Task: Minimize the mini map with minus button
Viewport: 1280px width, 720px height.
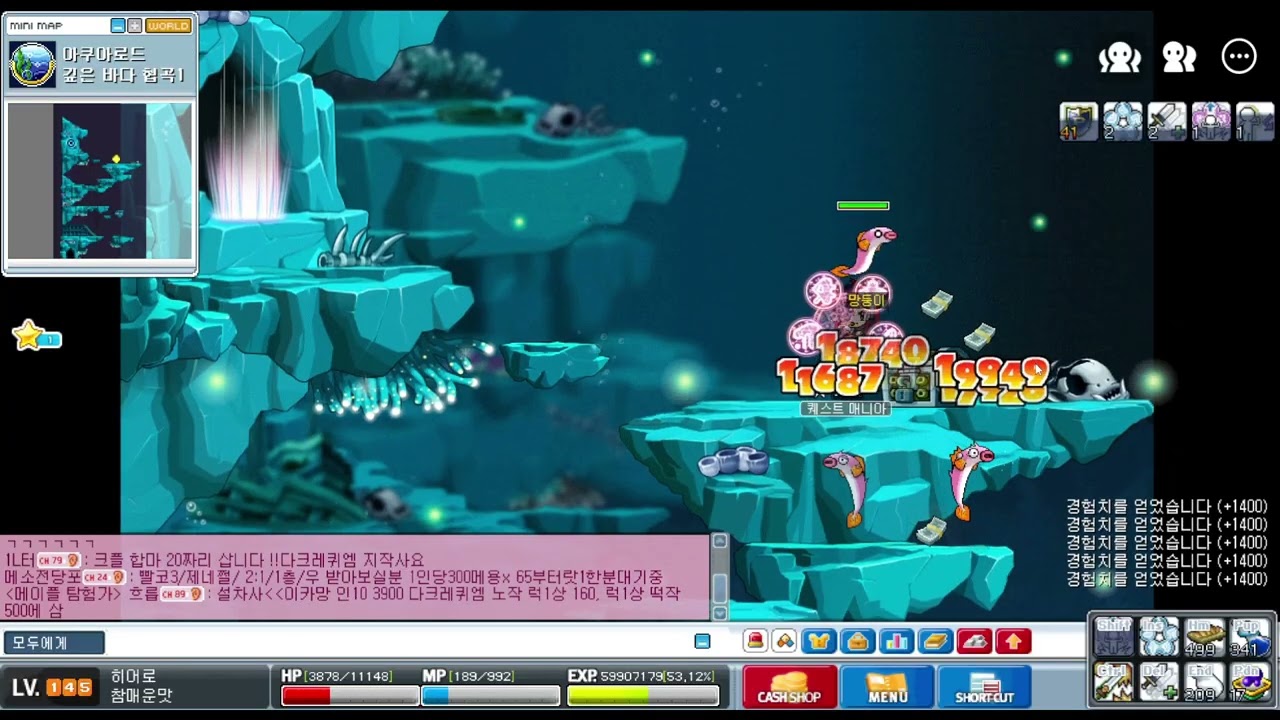Action: tap(118, 26)
